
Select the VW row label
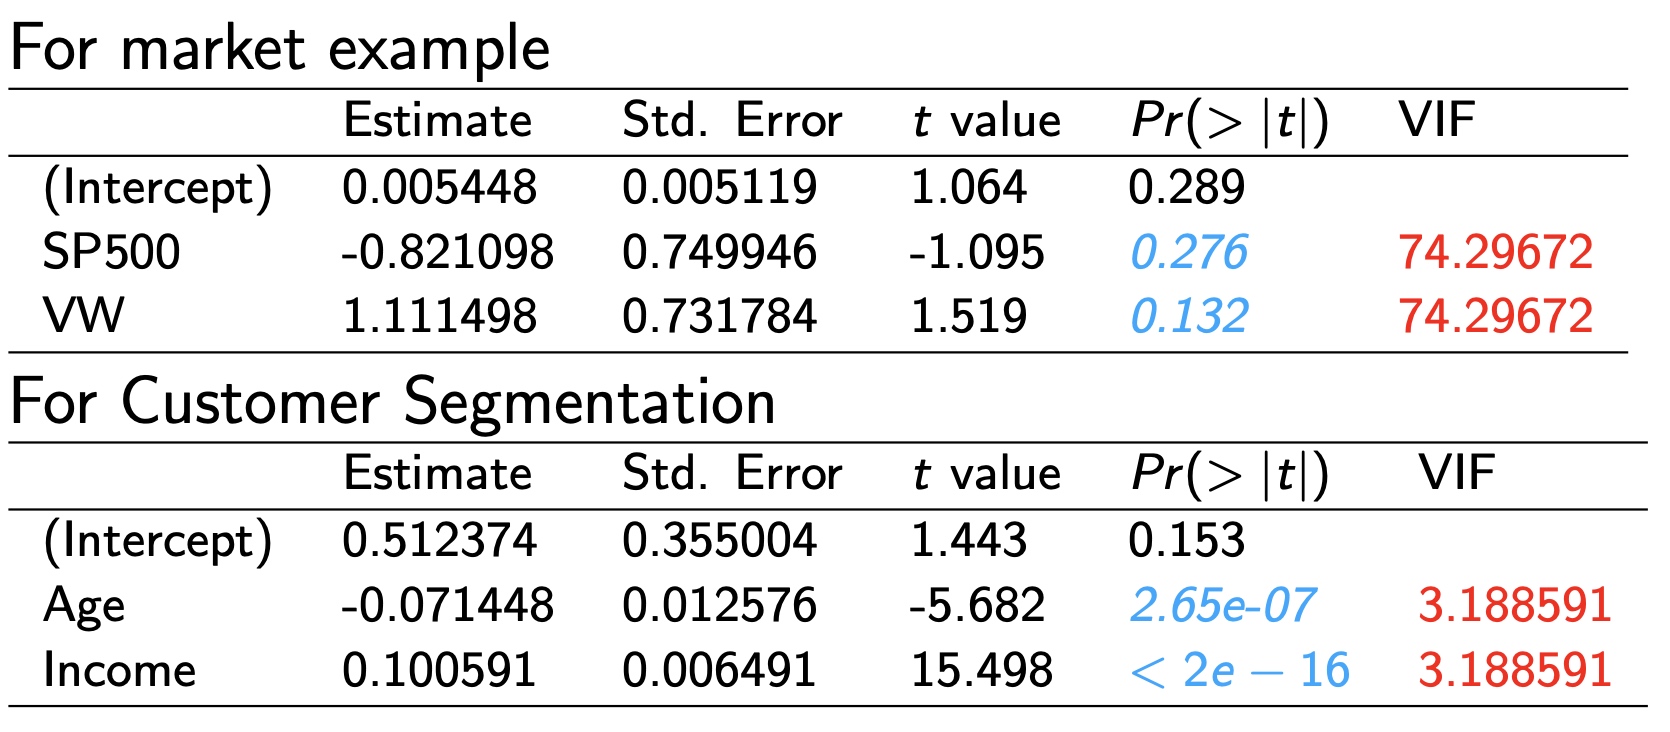(x=83, y=316)
